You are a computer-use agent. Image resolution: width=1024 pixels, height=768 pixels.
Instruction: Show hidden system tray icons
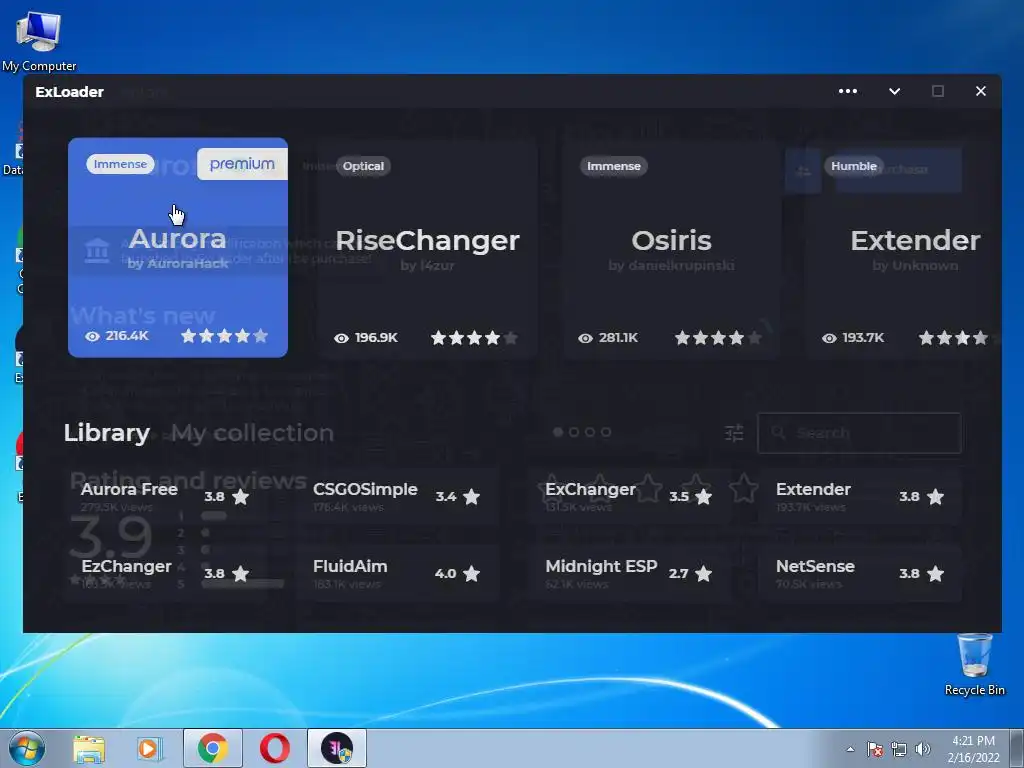coord(850,749)
